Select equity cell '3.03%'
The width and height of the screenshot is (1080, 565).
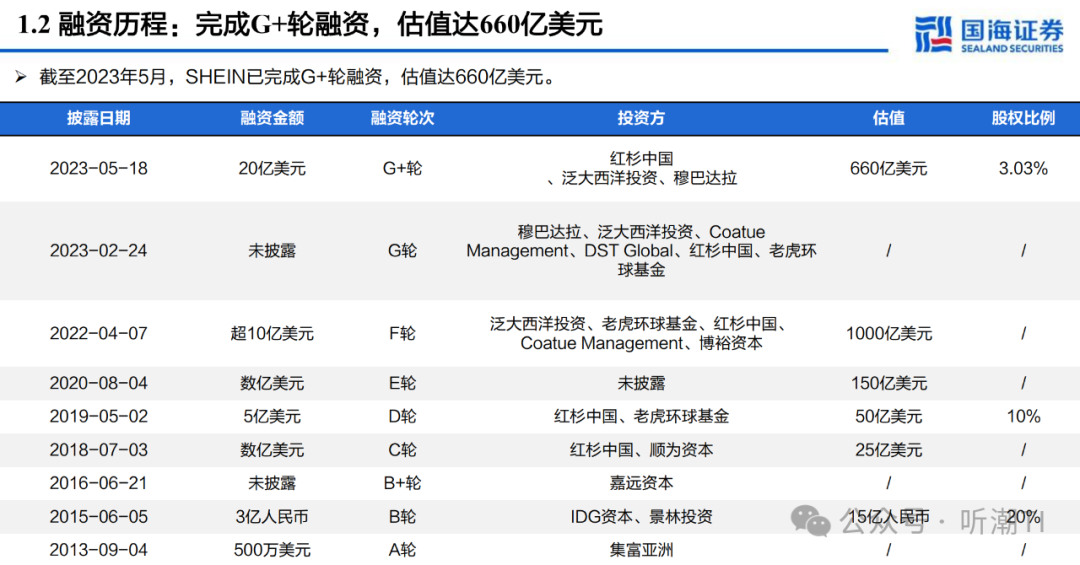[x=1023, y=169]
